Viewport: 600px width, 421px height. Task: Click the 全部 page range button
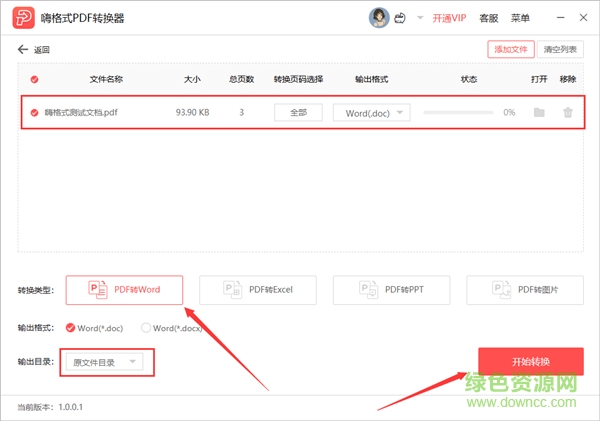[298, 113]
